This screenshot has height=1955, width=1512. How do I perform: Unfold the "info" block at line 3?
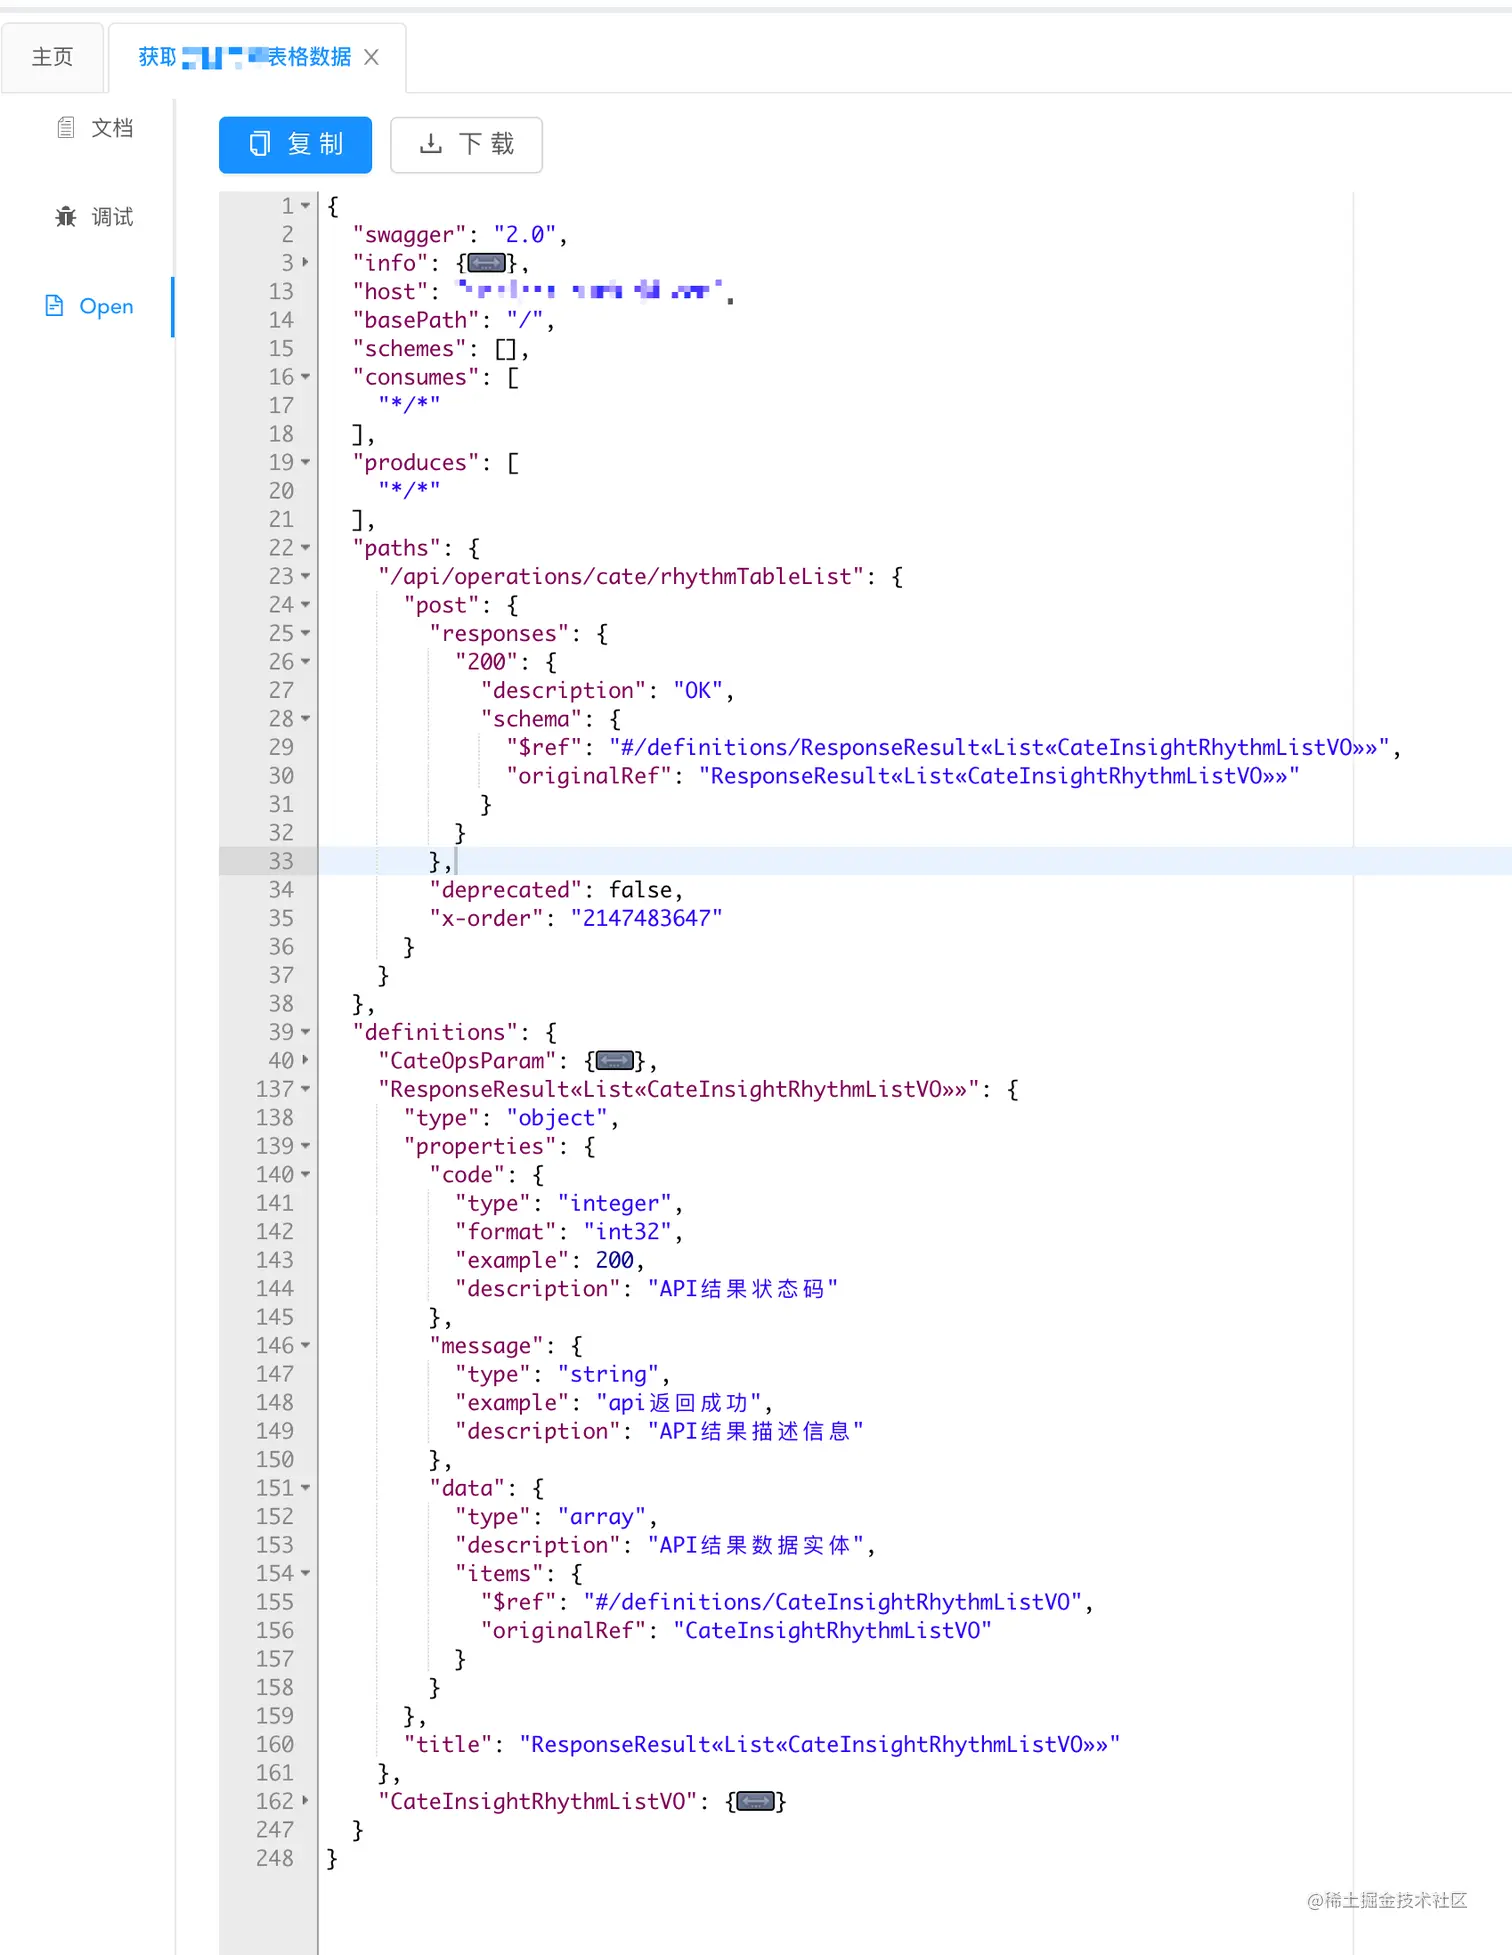(x=305, y=263)
